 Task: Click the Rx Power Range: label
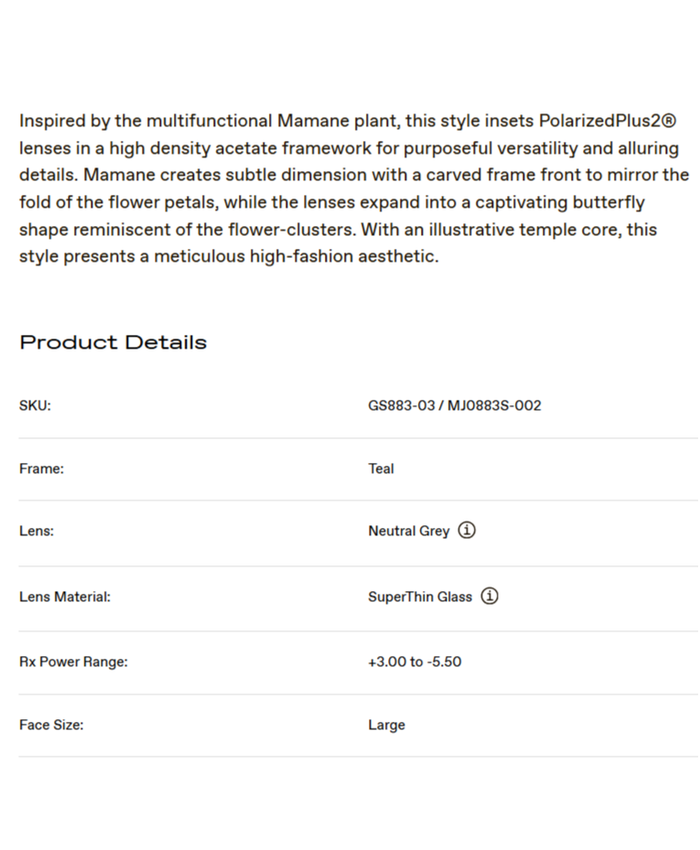73,662
